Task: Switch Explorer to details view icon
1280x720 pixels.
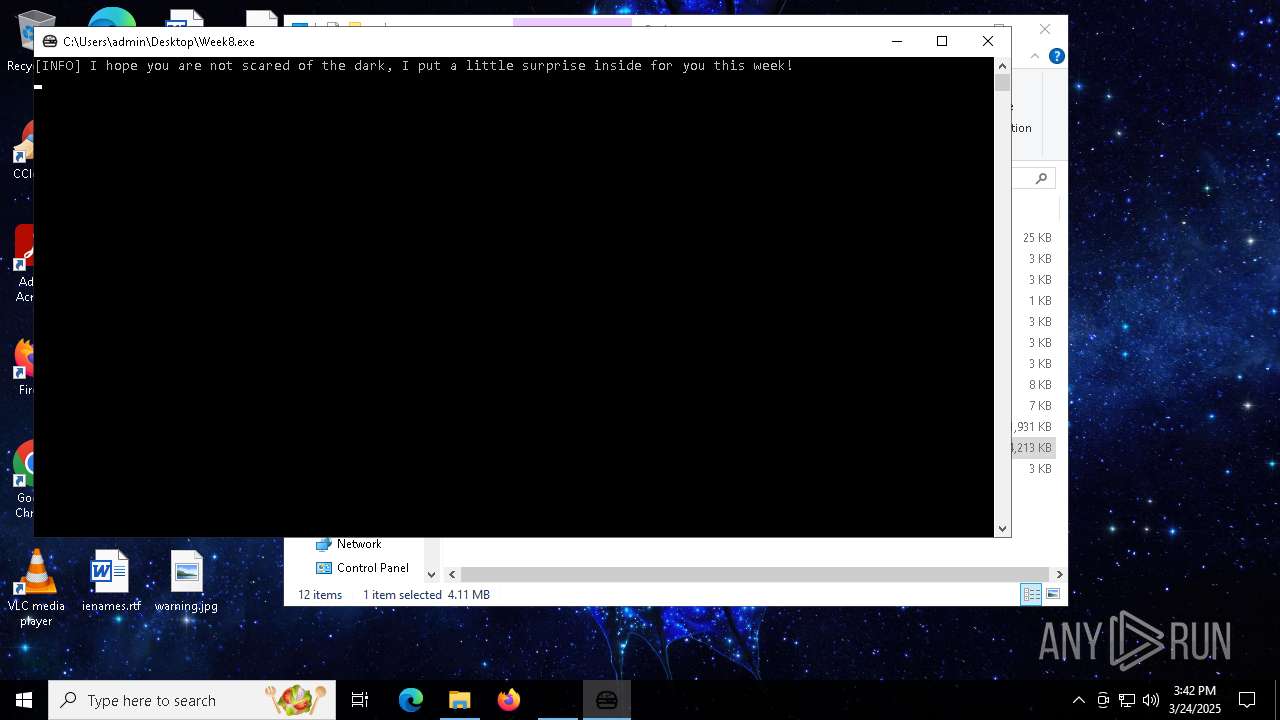Action: click(1030, 595)
